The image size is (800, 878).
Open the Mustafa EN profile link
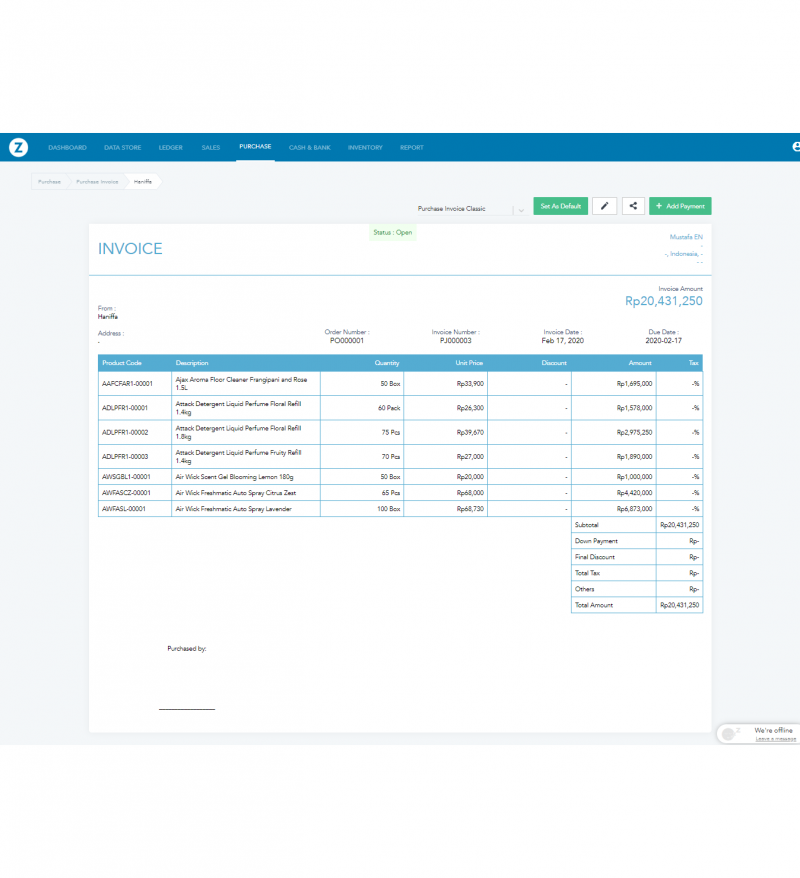pos(686,236)
